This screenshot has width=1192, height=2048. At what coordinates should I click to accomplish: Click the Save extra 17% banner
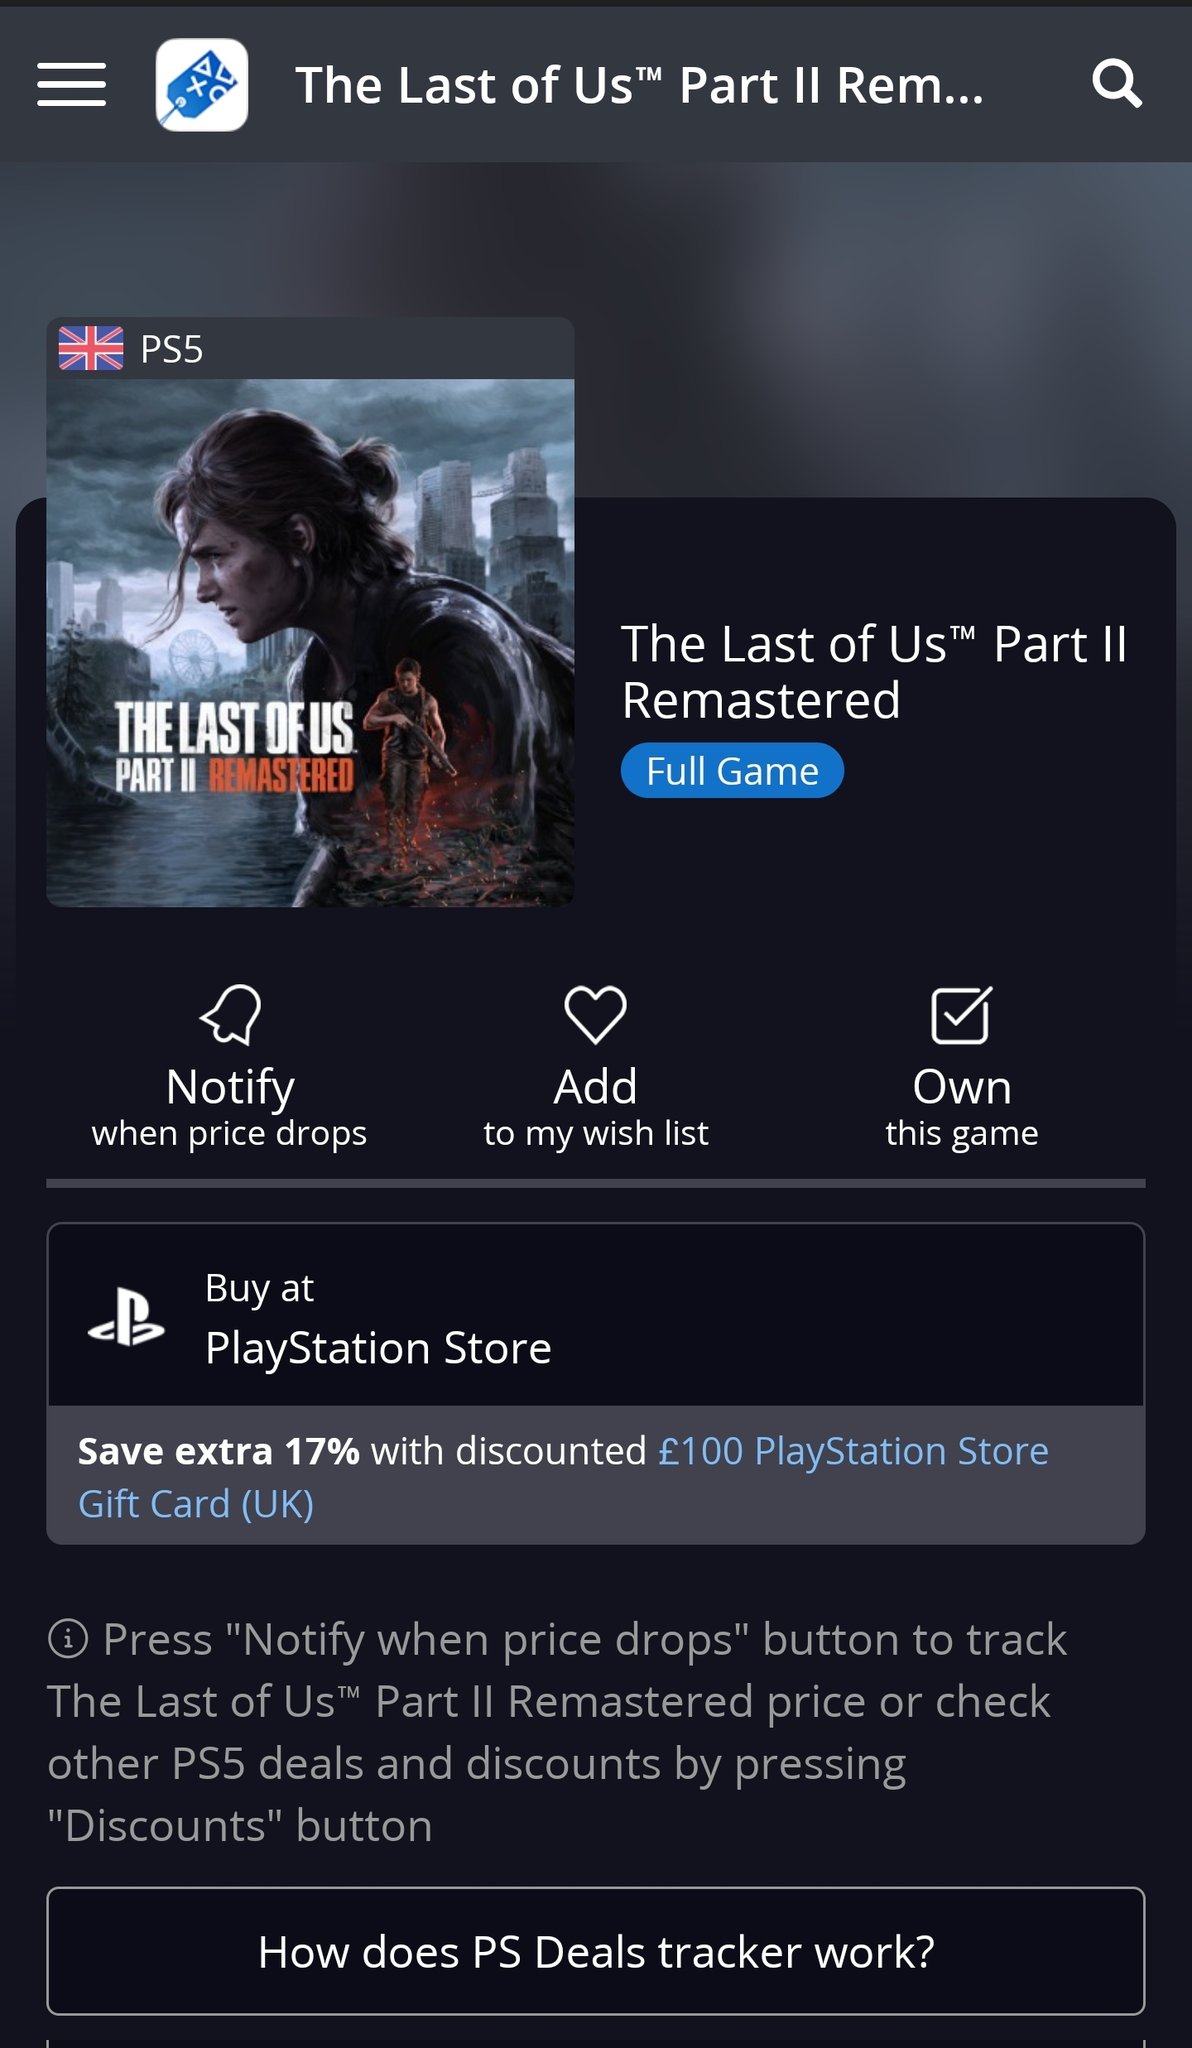coord(596,1476)
